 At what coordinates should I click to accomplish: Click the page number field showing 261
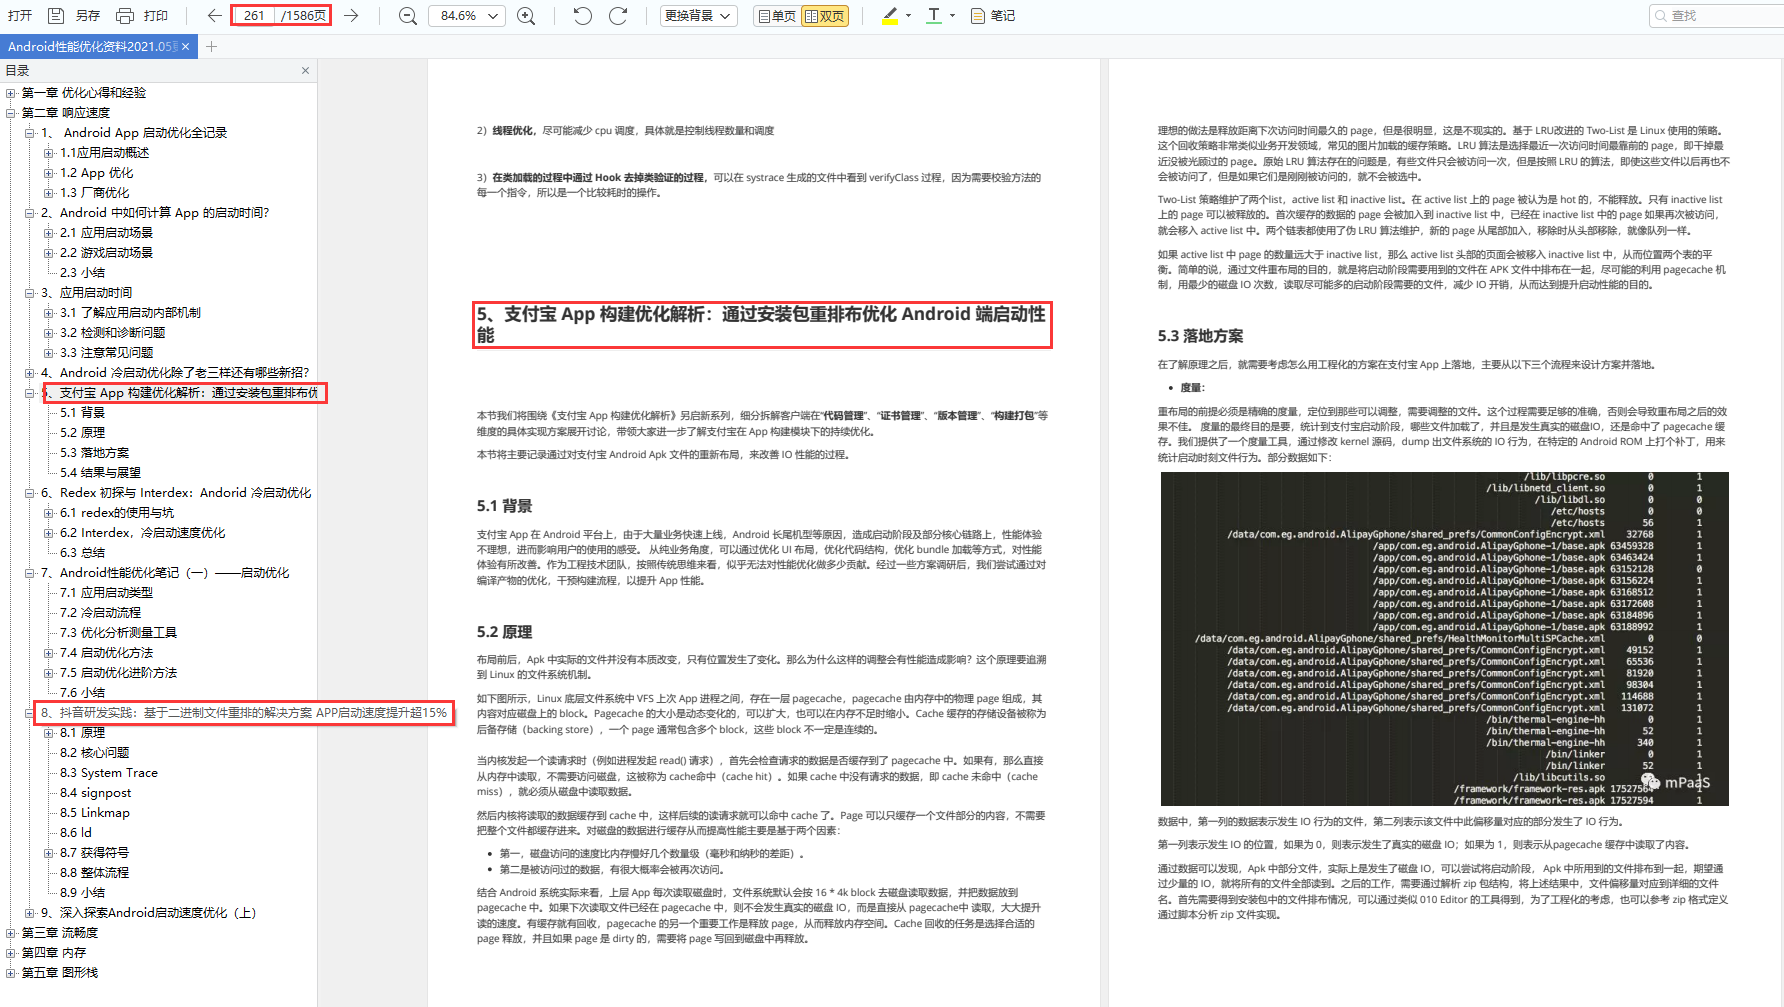(254, 16)
